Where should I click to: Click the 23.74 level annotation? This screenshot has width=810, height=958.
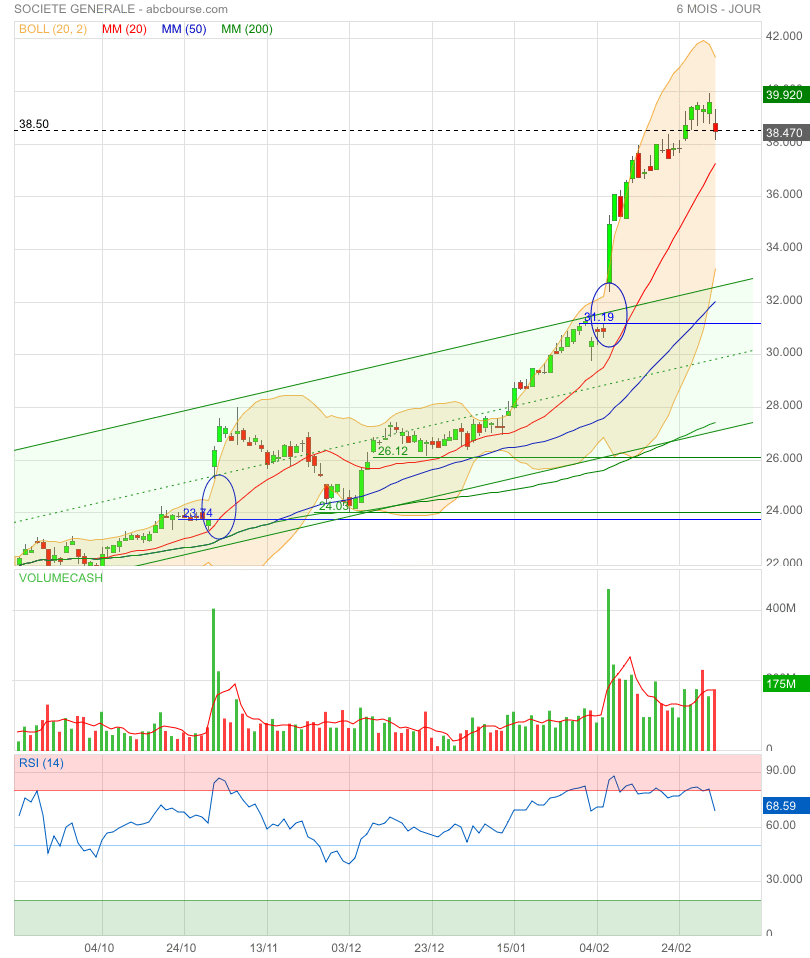(198, 513)
